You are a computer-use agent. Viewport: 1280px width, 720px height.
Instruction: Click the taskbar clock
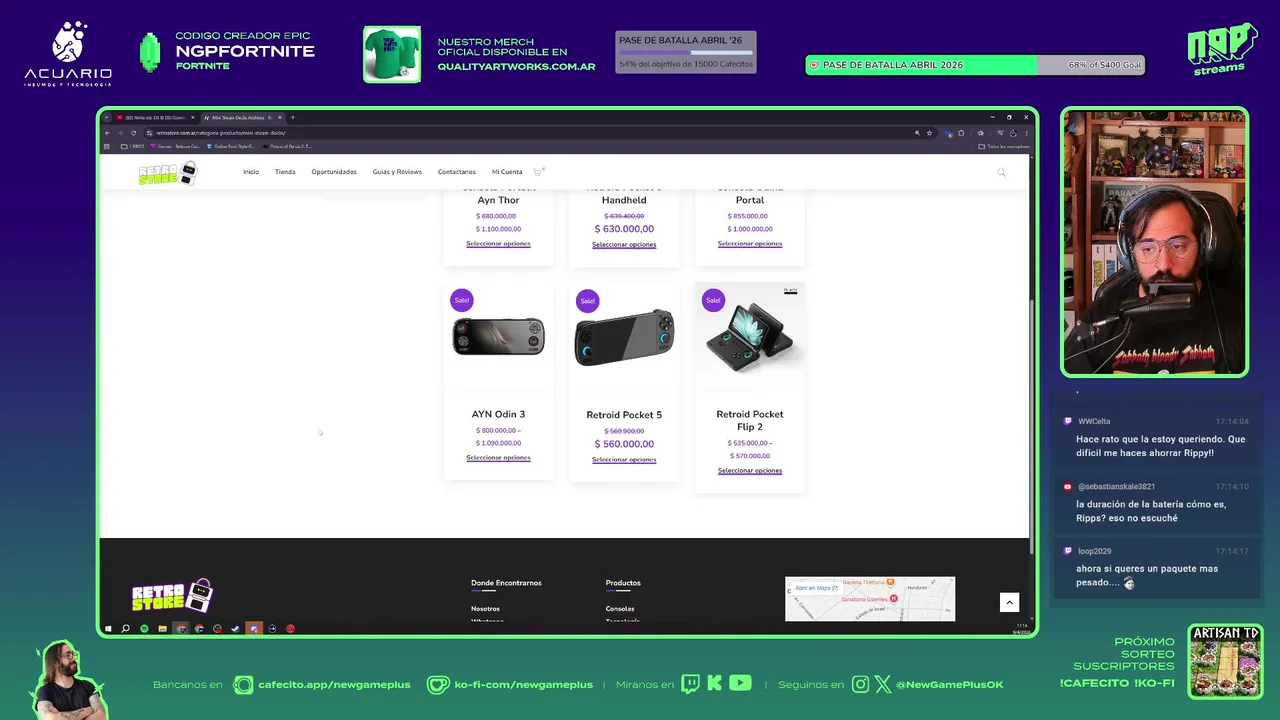click(x=1020, y=629)
